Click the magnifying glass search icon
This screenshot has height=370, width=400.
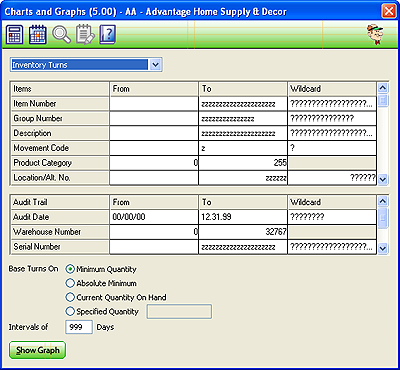coord(62,34)
